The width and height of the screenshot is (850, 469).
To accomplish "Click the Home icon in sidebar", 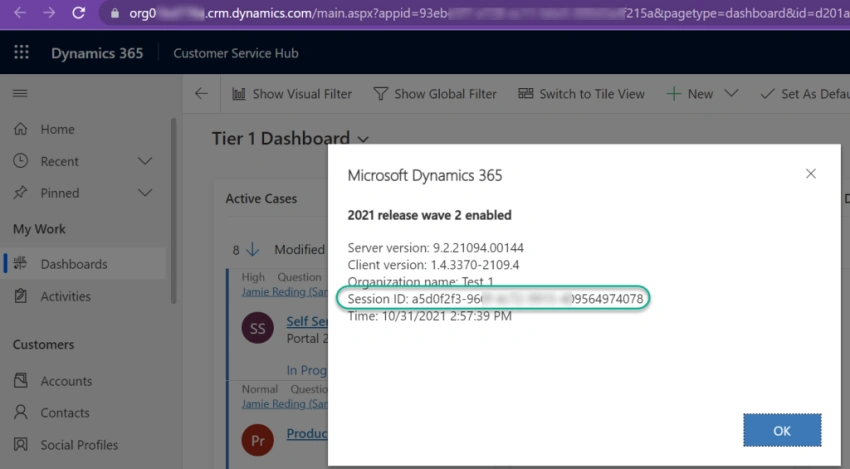I will (21, 129).
